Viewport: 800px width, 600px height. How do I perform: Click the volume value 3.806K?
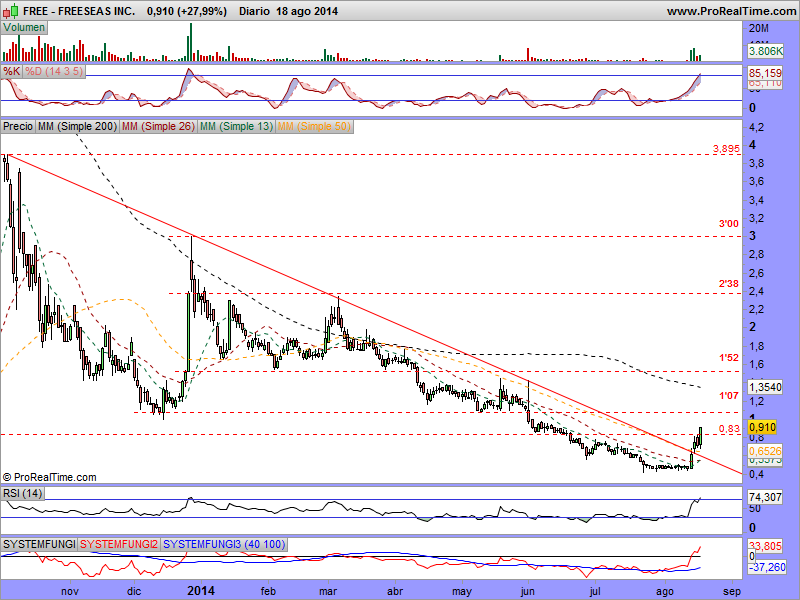[765, 51]
